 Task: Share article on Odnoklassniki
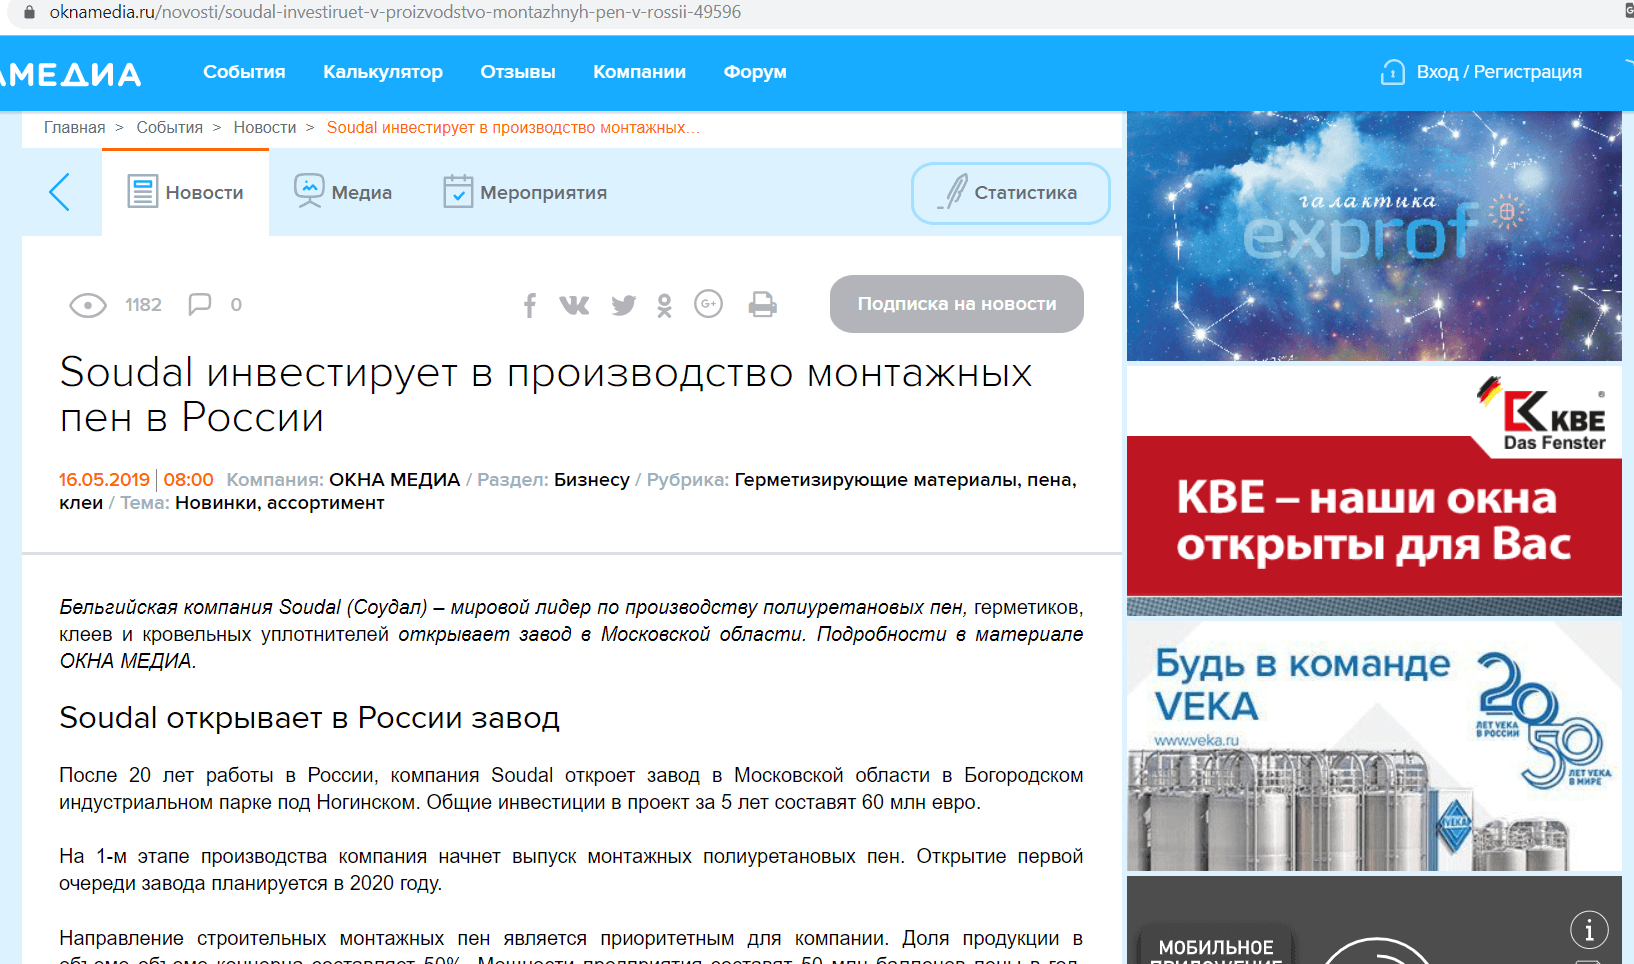coord(665,305)
